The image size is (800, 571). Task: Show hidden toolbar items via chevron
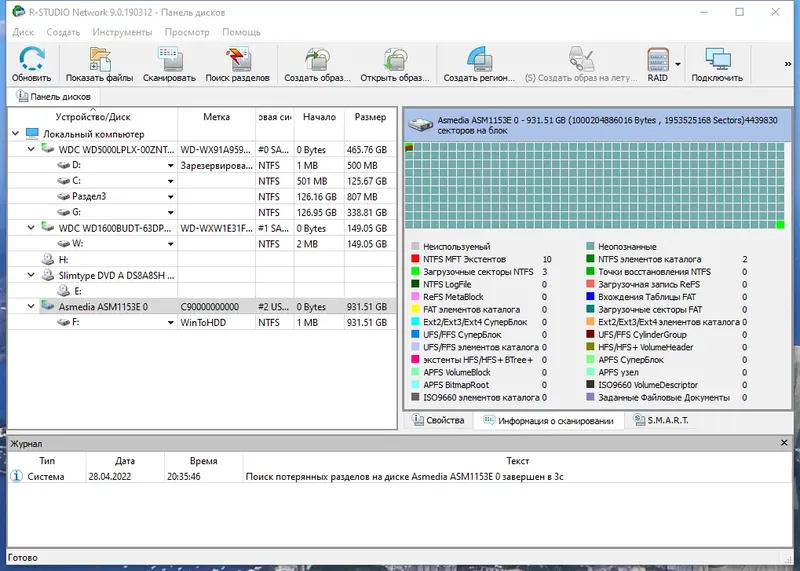[788, 64]
